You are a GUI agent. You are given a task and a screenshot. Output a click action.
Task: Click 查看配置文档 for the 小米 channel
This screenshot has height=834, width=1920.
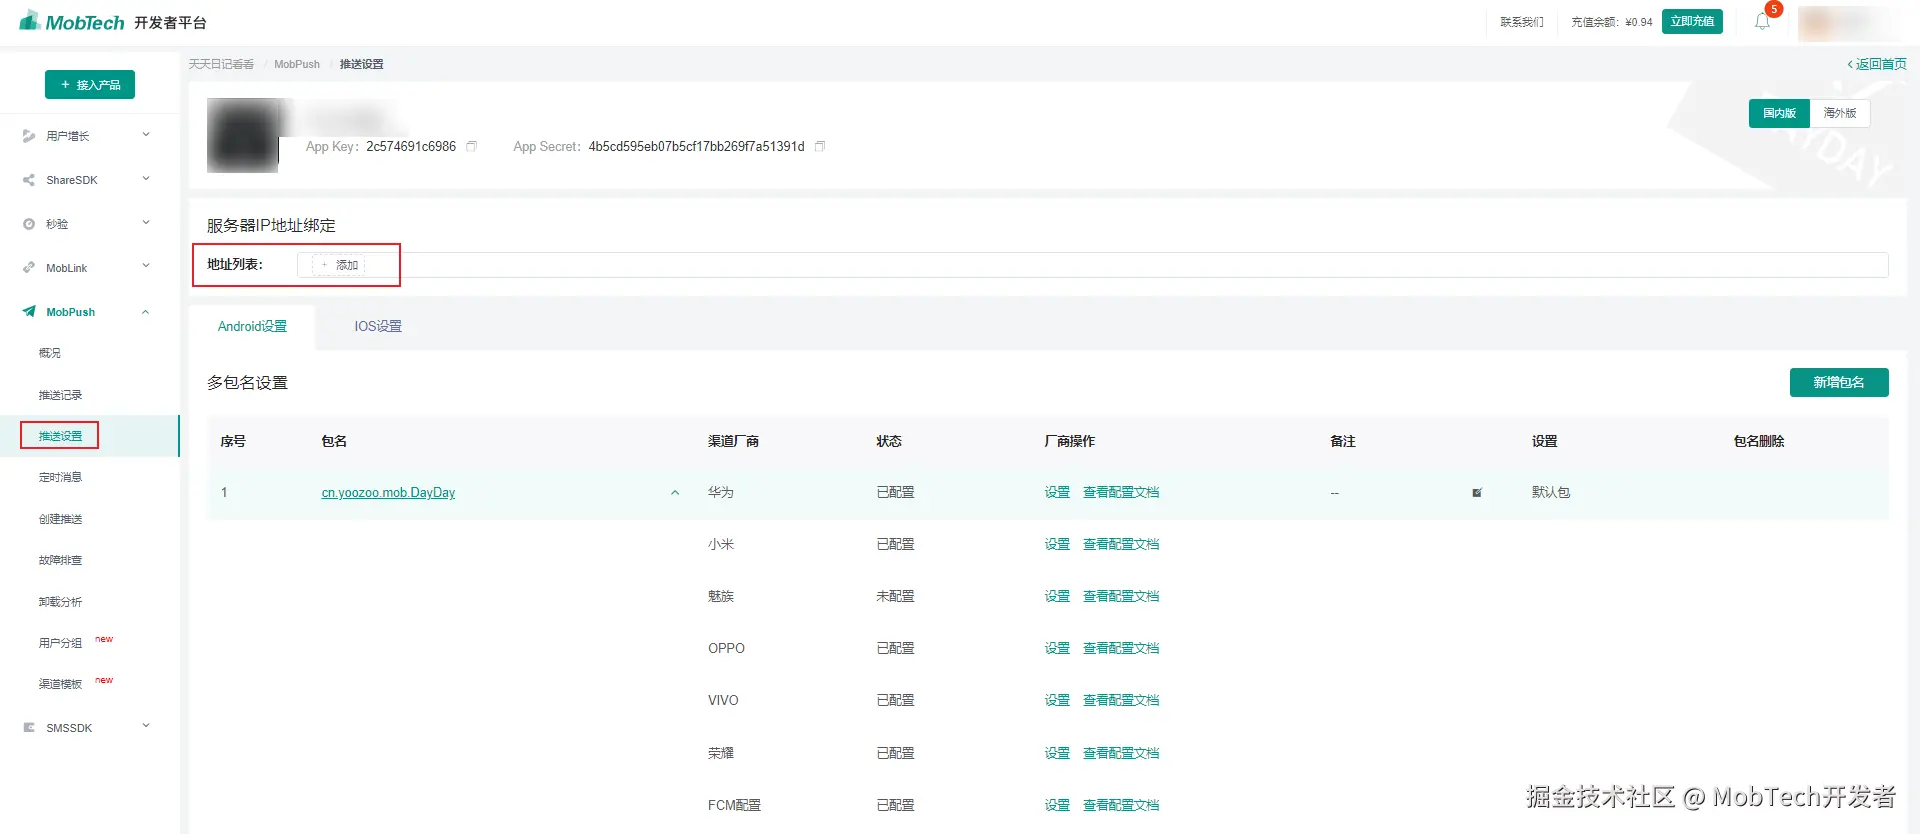1121,544
